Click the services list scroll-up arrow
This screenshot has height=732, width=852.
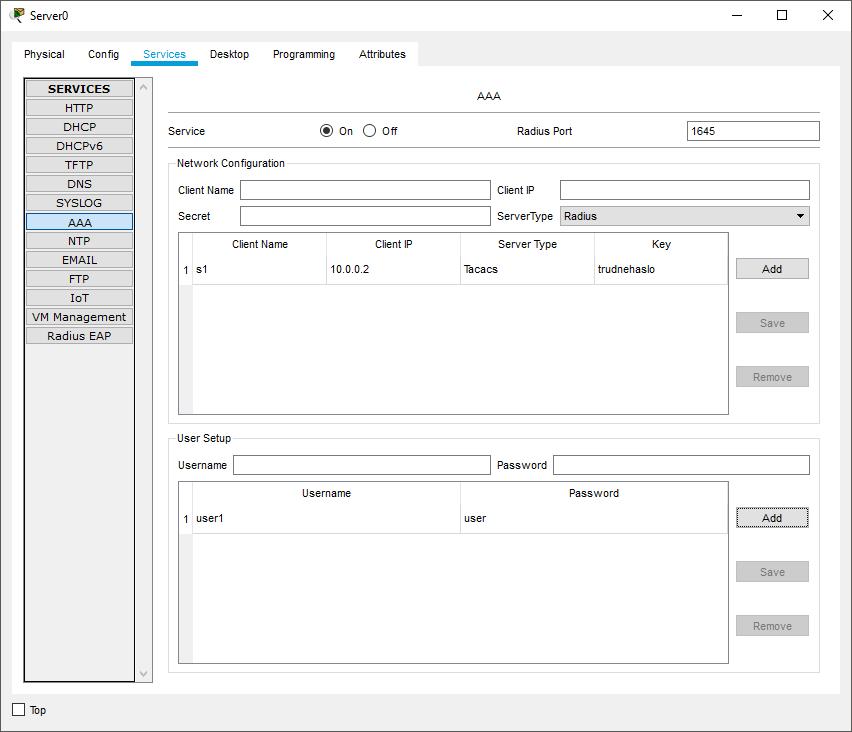point(143,87)
